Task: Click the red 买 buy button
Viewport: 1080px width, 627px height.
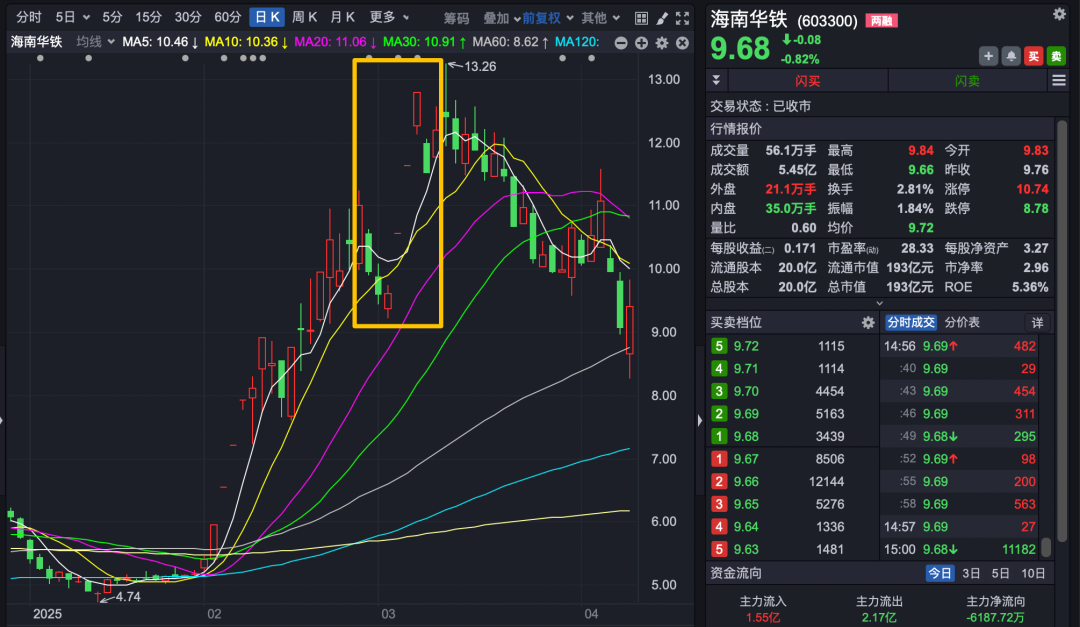Action: click(1033, 56)
